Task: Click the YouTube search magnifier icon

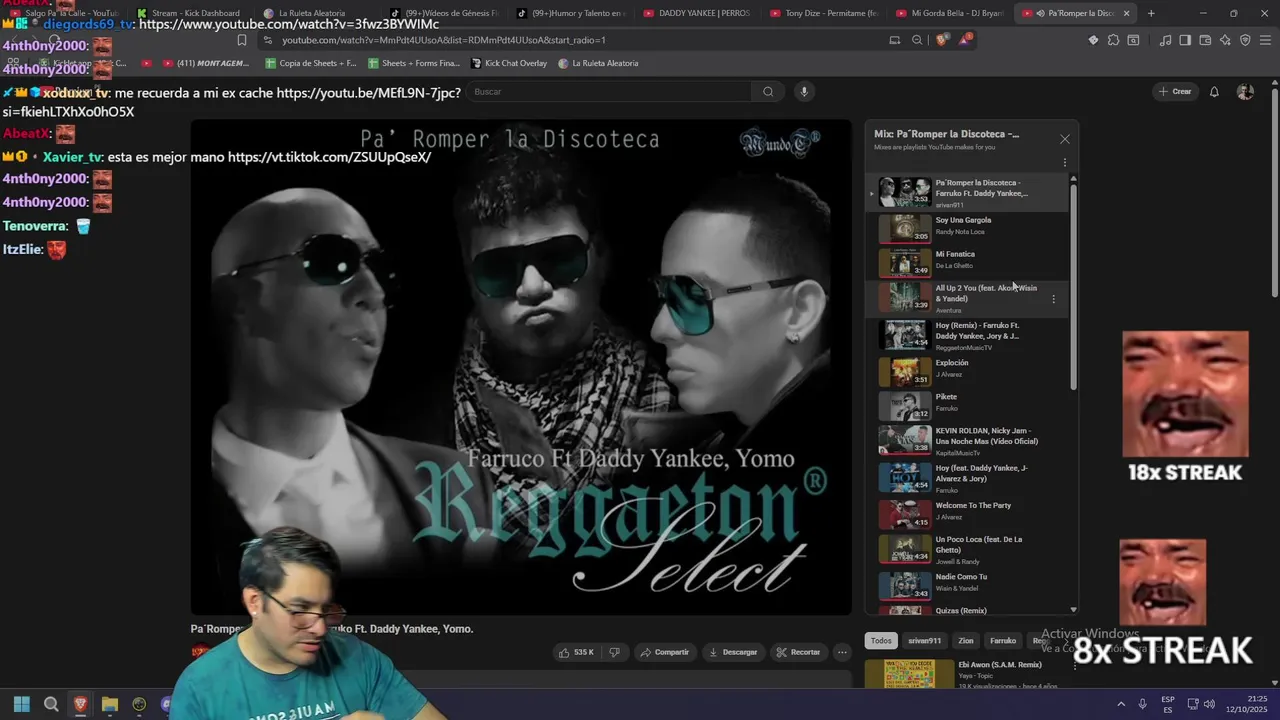Action: point(768,92)
